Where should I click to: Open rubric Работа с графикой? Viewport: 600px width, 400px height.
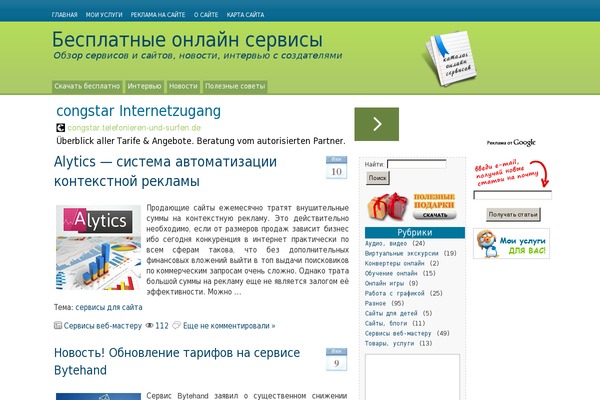395,293
